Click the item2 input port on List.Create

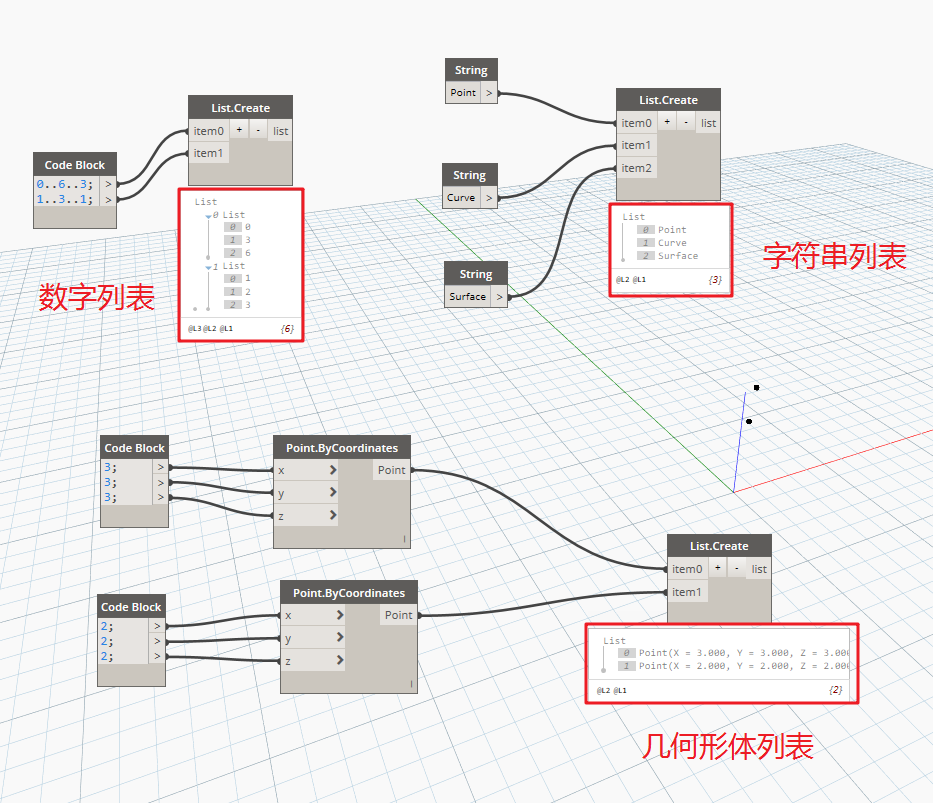(x=636, y=168)
